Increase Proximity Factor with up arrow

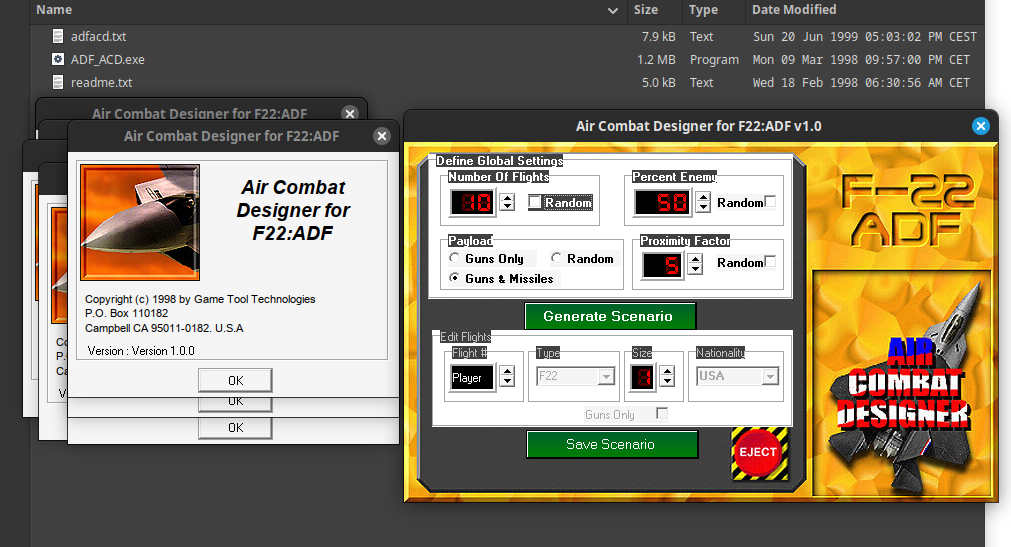point(695,259)
